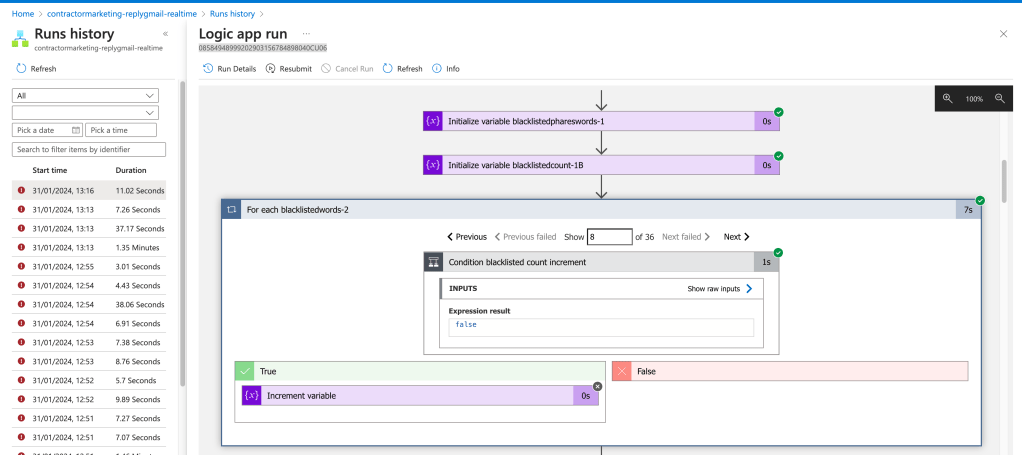
Task: Click the false expression result value
Action: tap(466, 324)
